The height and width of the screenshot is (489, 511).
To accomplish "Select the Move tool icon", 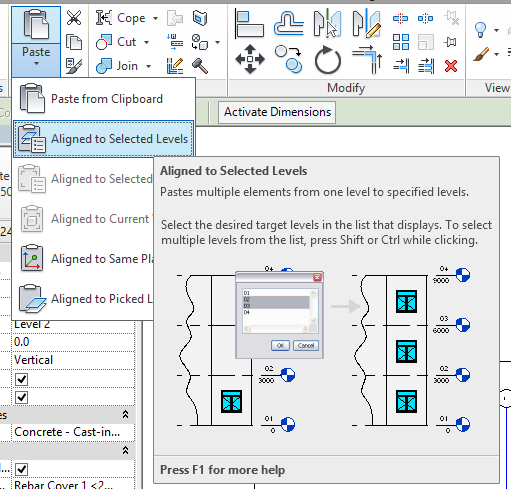I will [x=250, y=59].
